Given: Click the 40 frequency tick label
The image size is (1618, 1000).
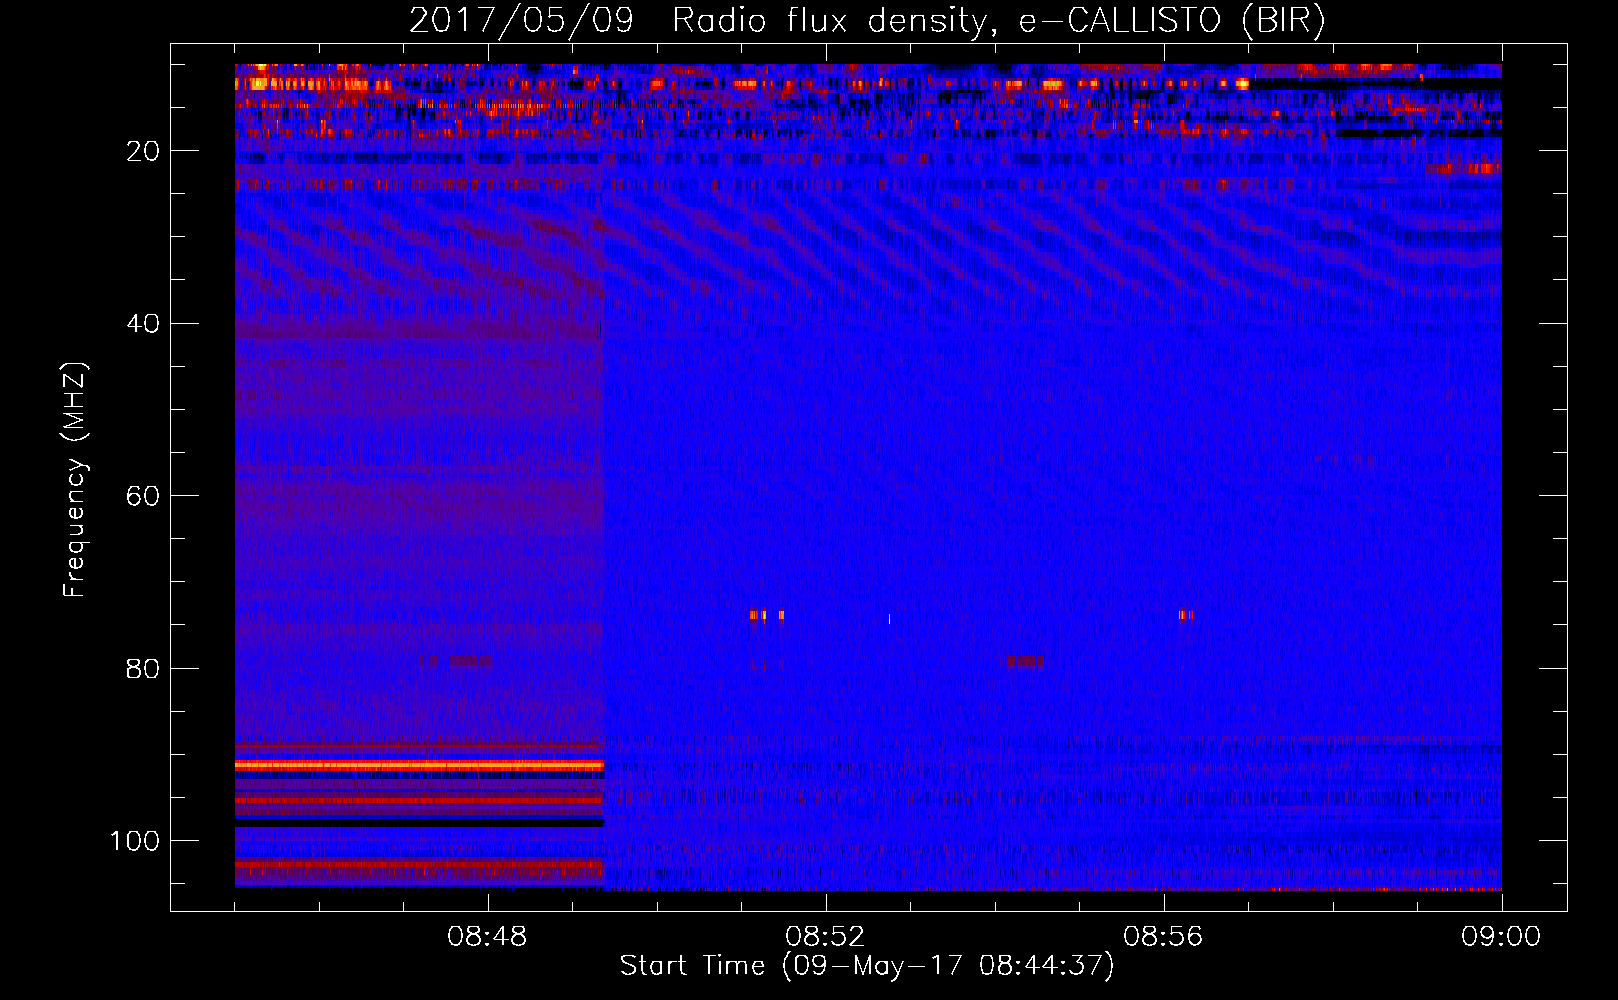Looking at the screenshot, I should click(x=144, y=324).
